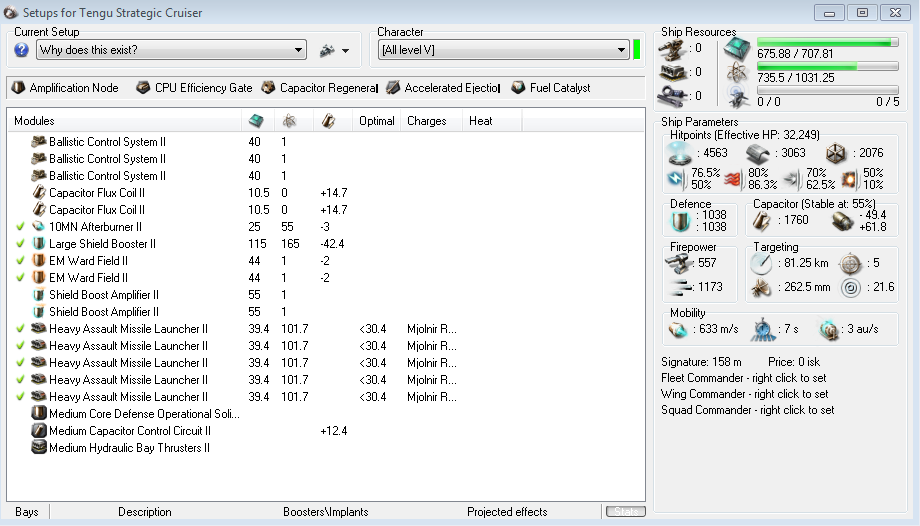
Task: Click the powergrid usage progress bar
Action: click(827, 66)
